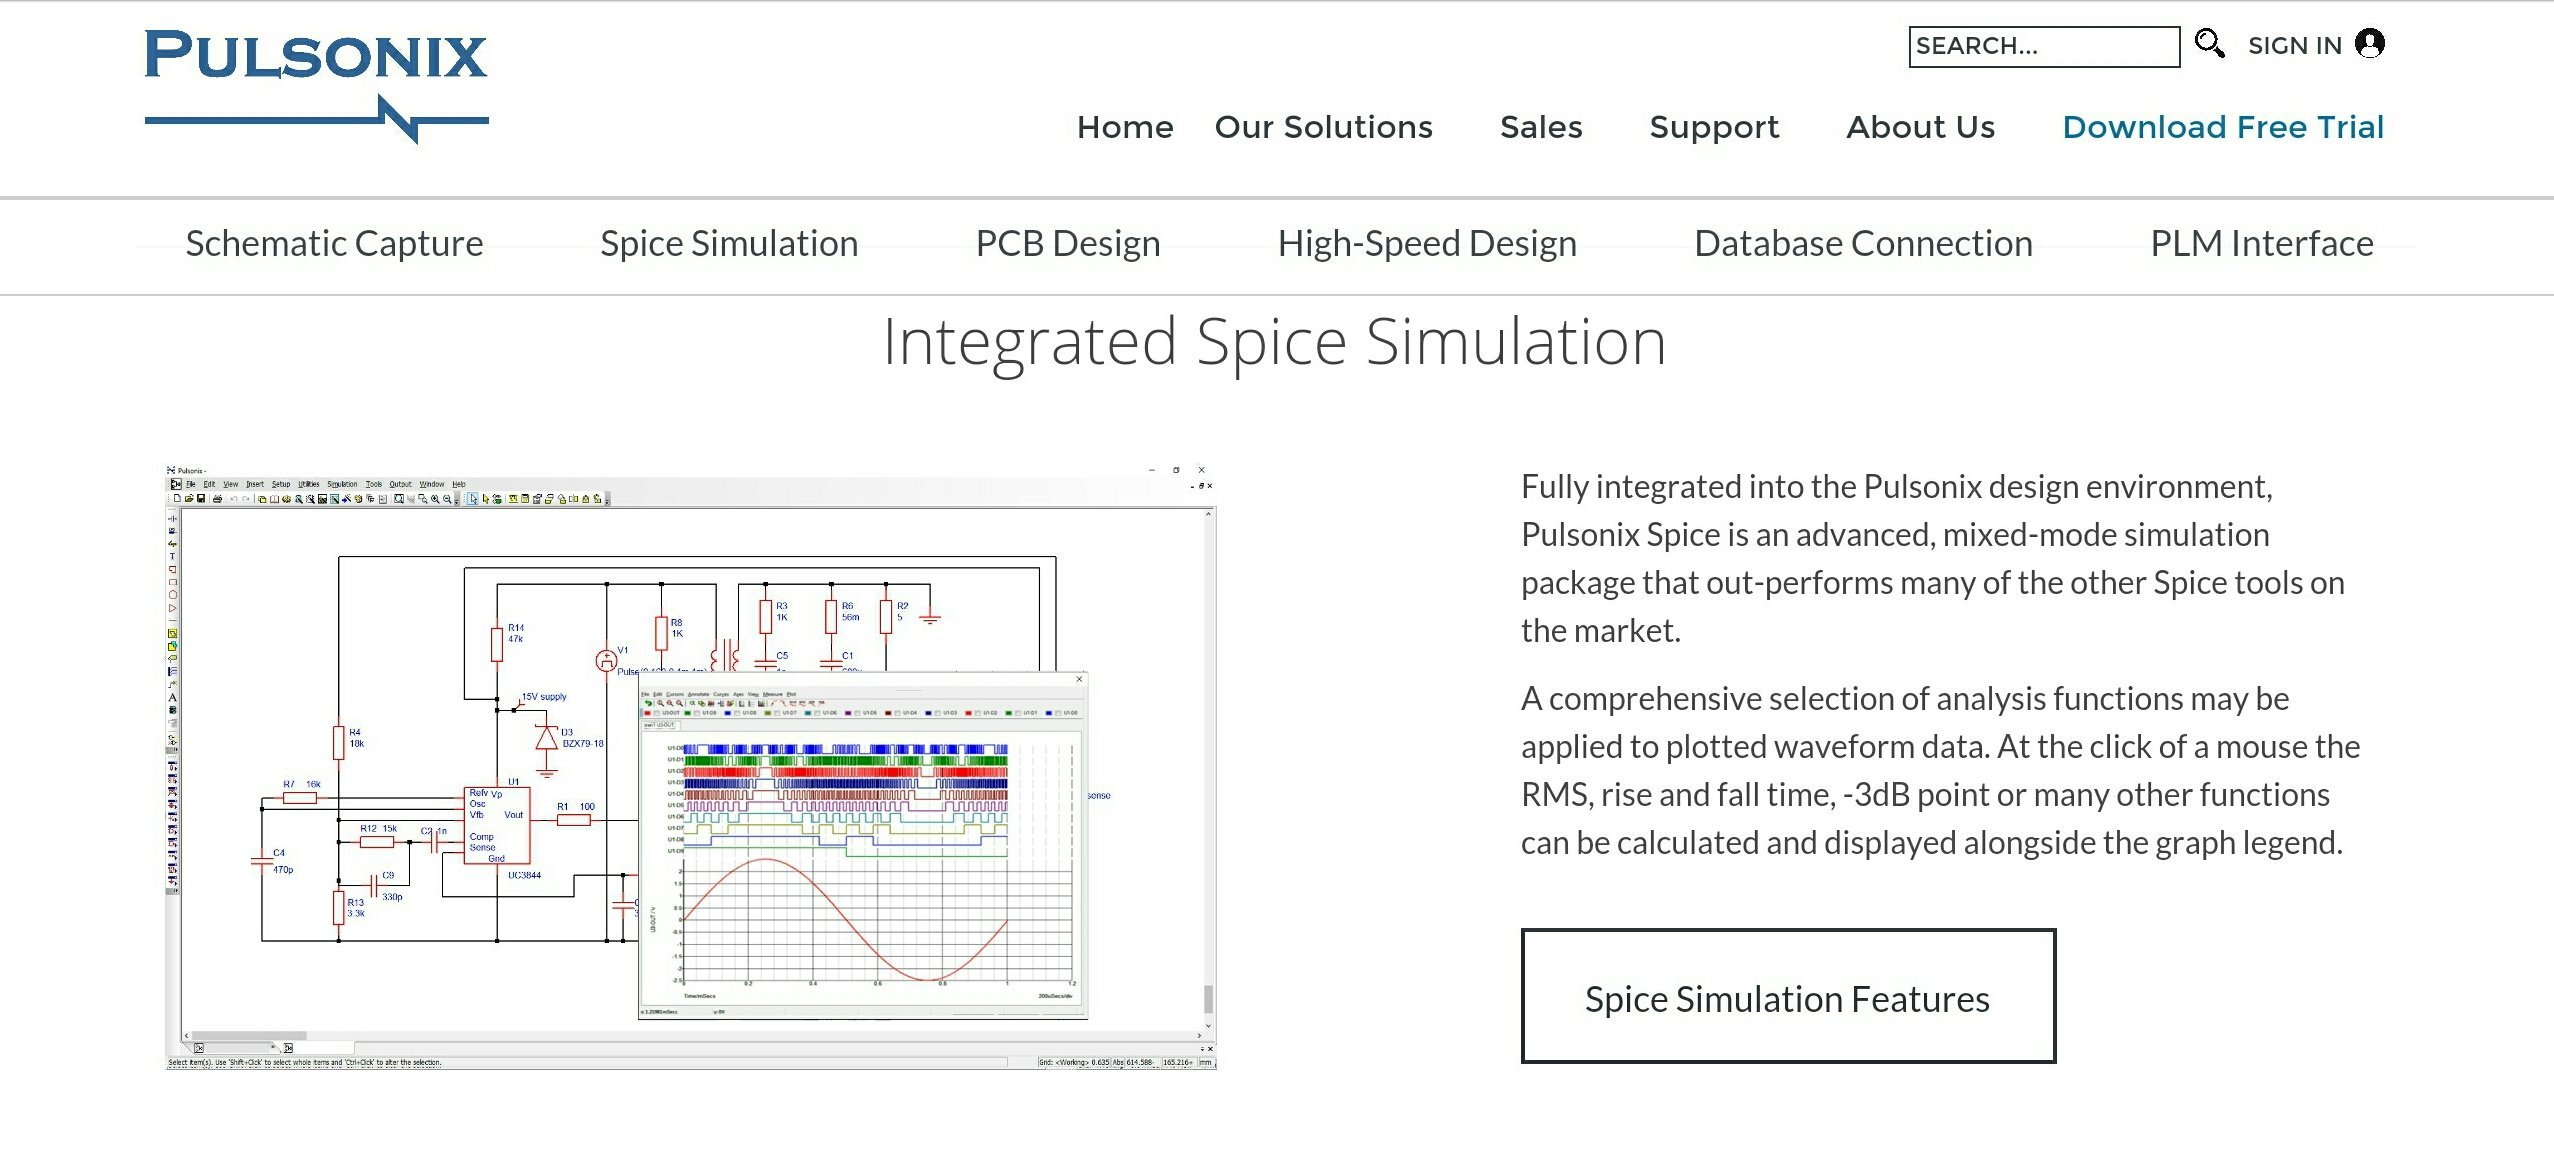
Task: Switch to Spice Simulation tab
Action: [729, 244]
